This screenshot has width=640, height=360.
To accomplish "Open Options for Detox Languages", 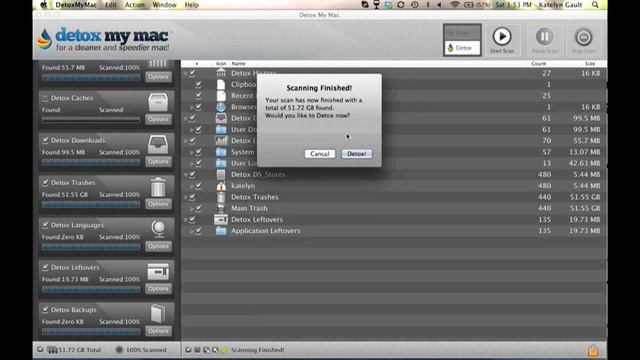I will (158, 247).
